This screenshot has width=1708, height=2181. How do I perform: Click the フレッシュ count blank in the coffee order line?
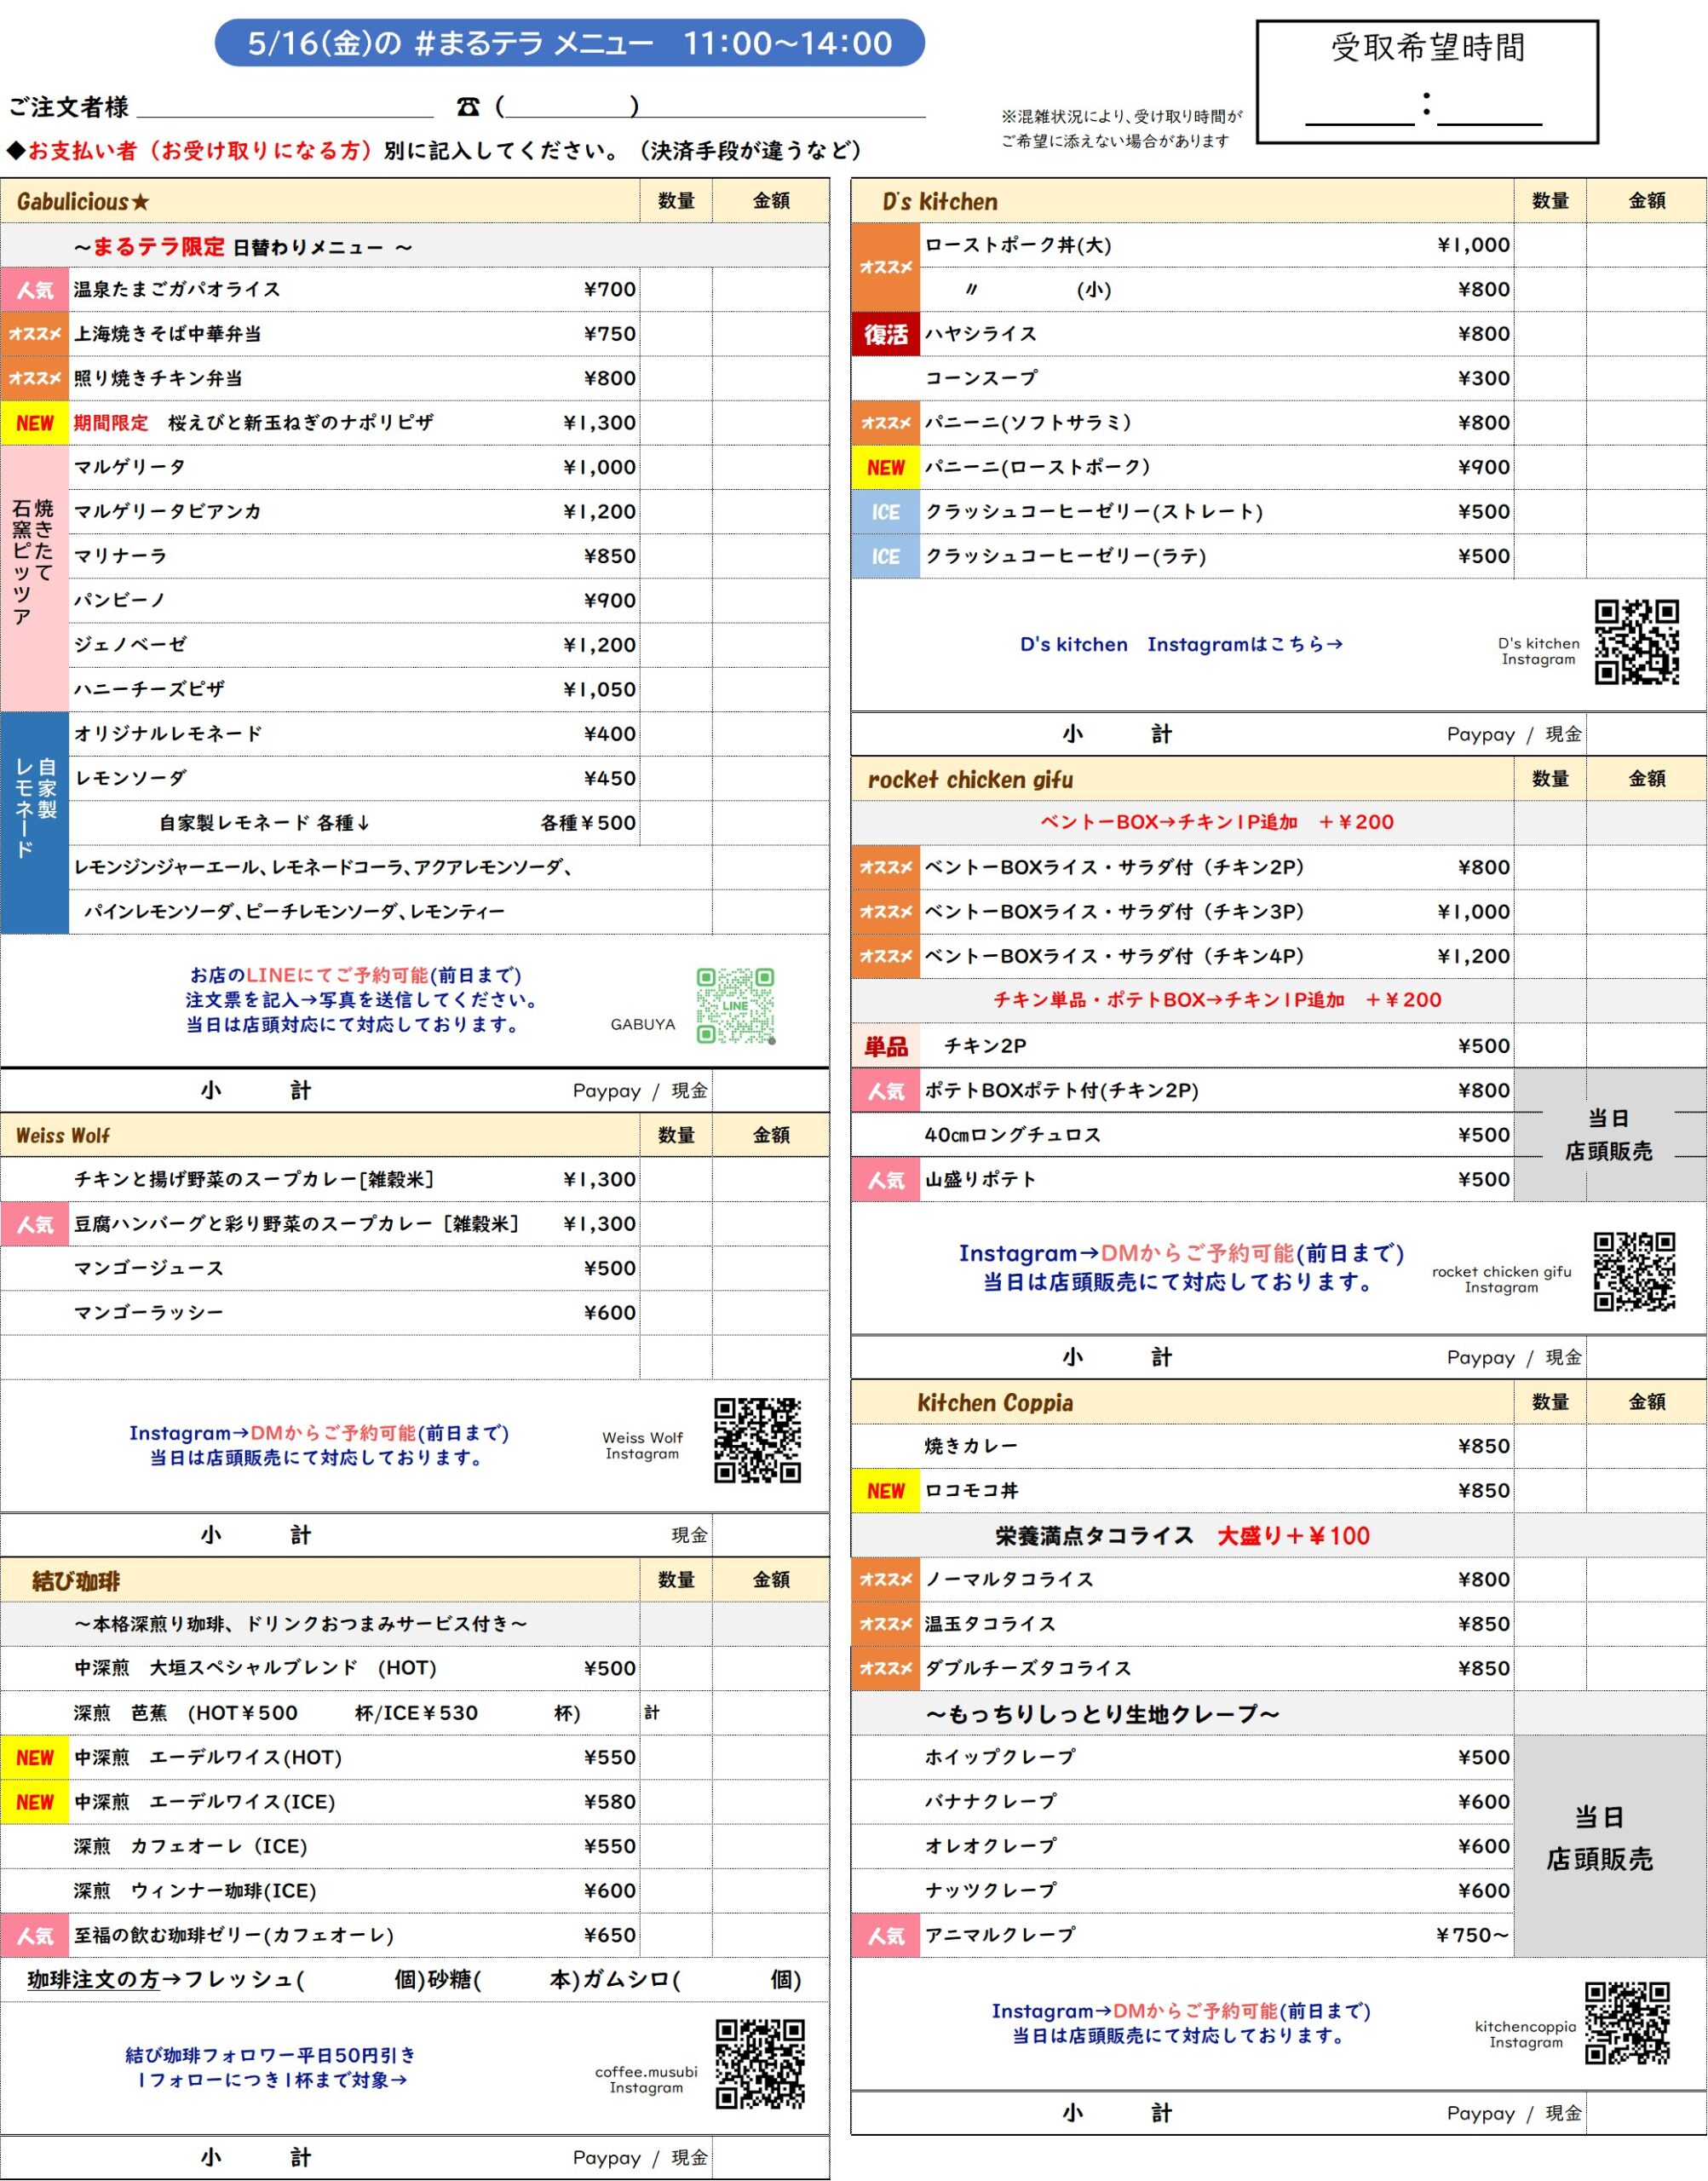[x=348, y=1980]
